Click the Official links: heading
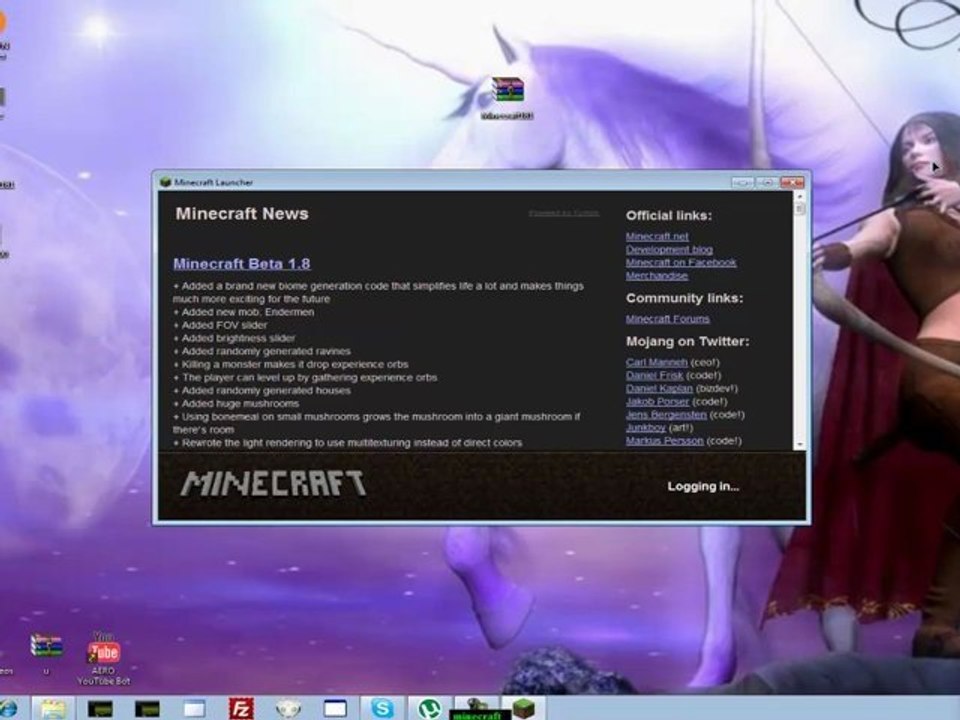 [669, 216]
